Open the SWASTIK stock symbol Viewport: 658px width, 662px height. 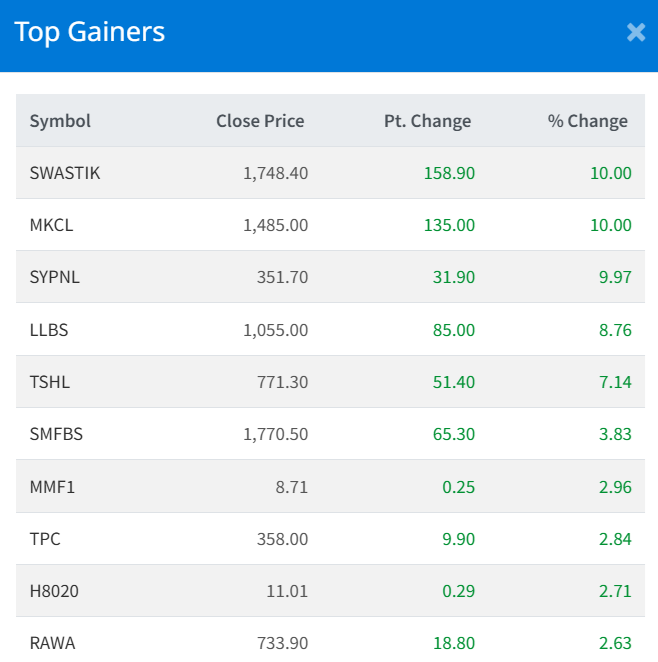click(65, 173)
